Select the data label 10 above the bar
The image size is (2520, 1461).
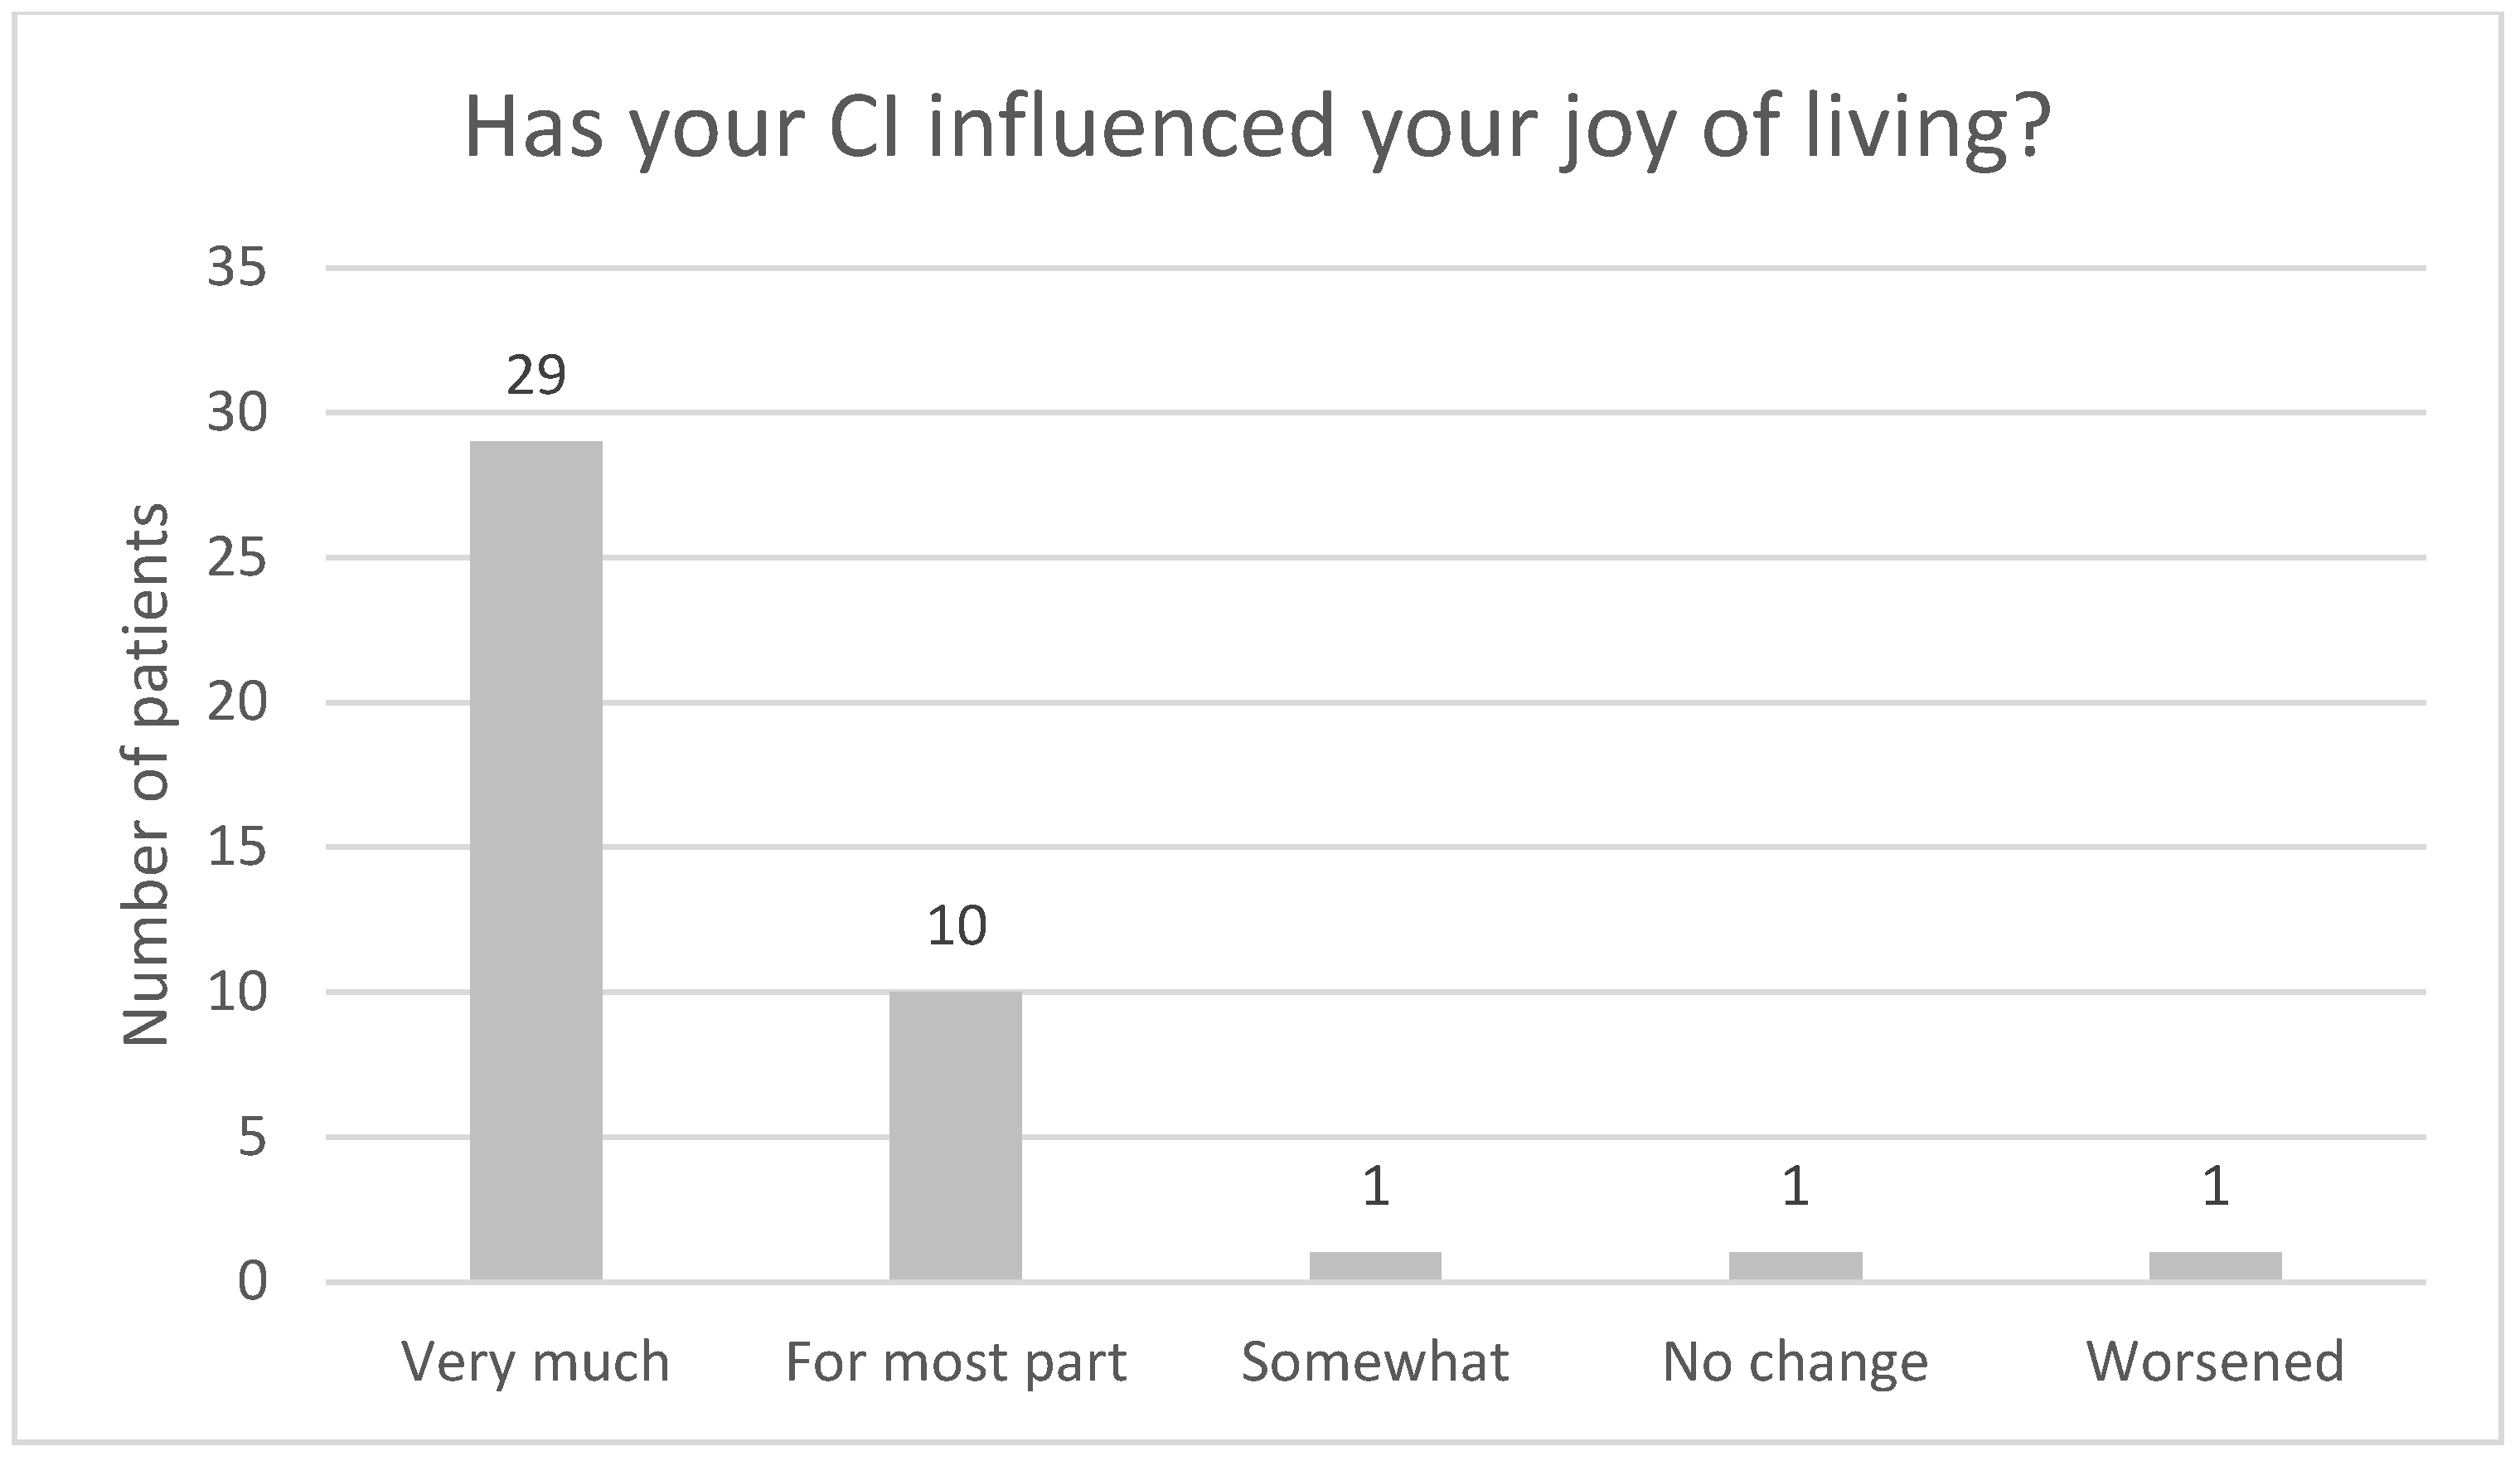(957, 927)
